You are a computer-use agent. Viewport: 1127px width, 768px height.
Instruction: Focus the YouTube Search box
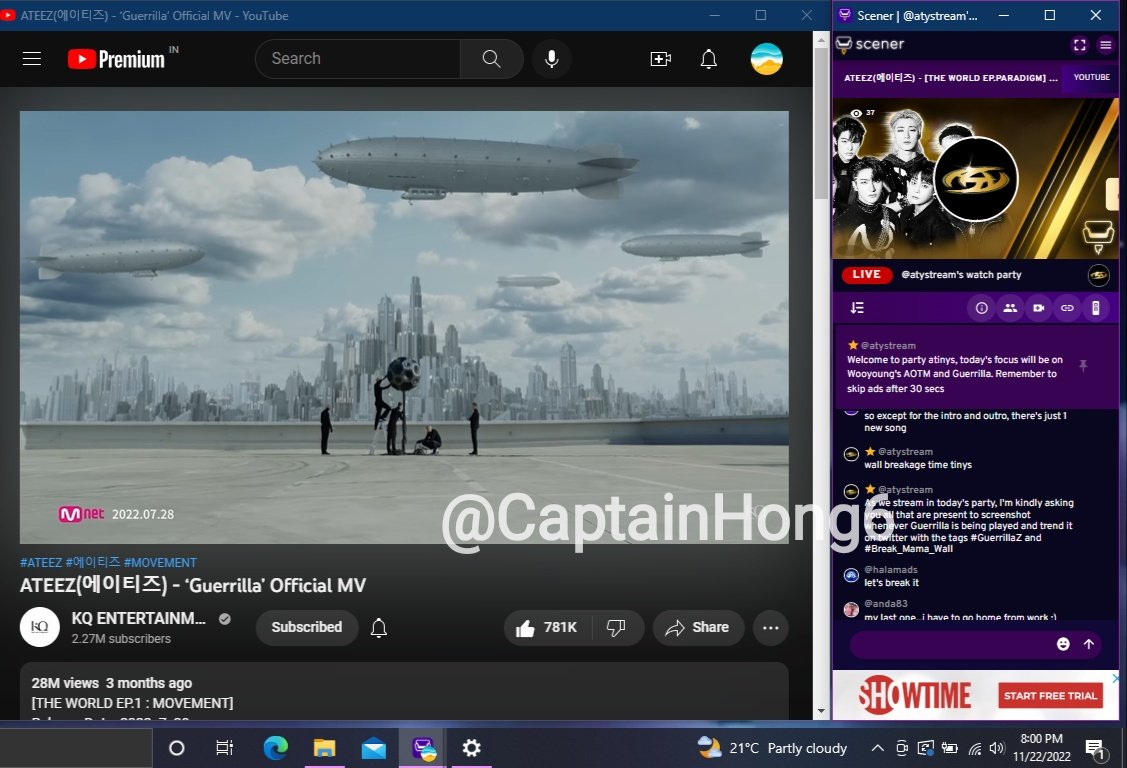point(358,59)
